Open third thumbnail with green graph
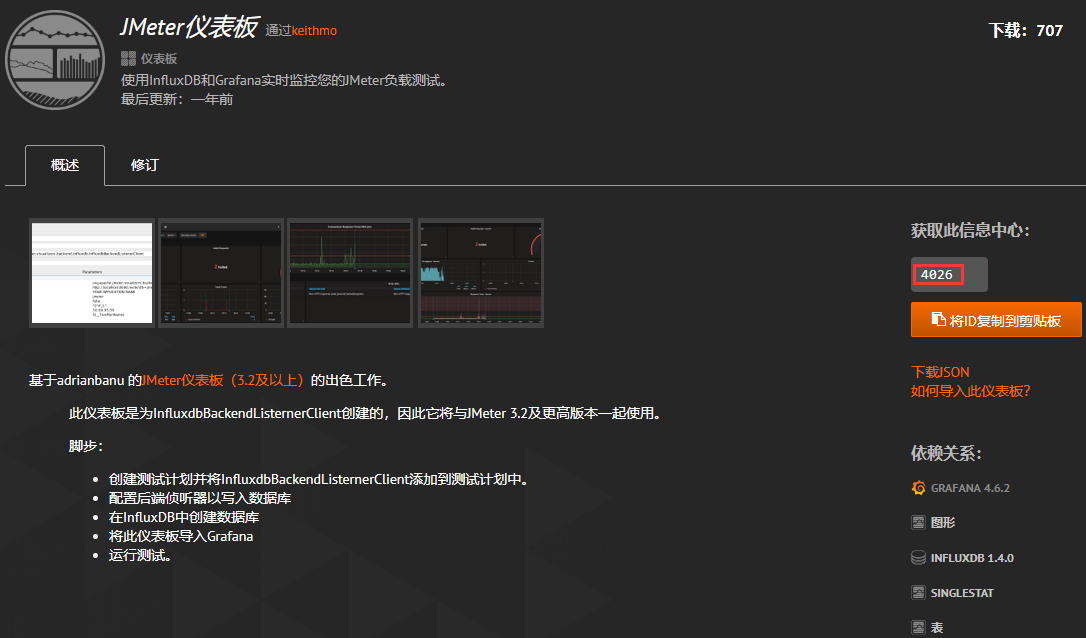The height and width of the screenshot is (638, 1086). point(350,273)
